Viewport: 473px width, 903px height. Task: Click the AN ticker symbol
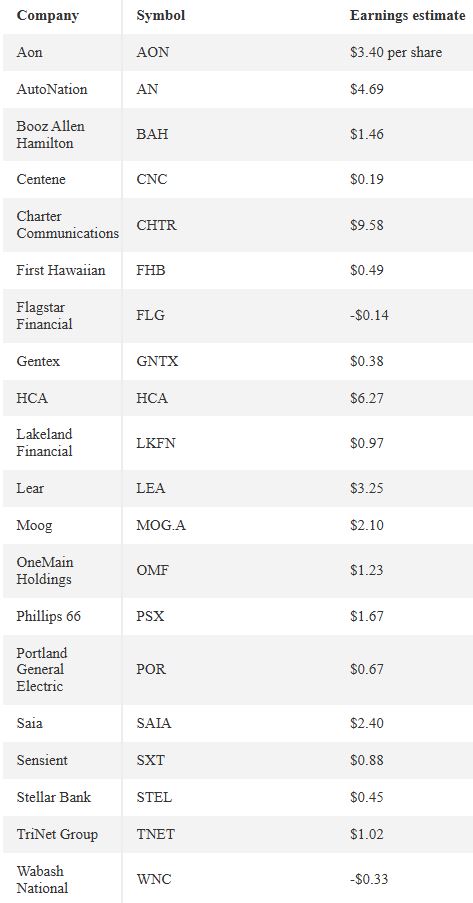[147, 89]
